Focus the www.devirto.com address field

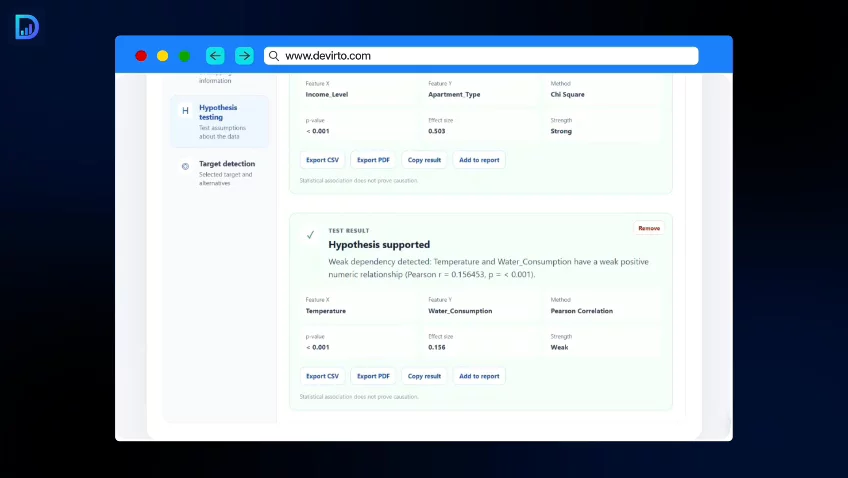tap(481, 56)
